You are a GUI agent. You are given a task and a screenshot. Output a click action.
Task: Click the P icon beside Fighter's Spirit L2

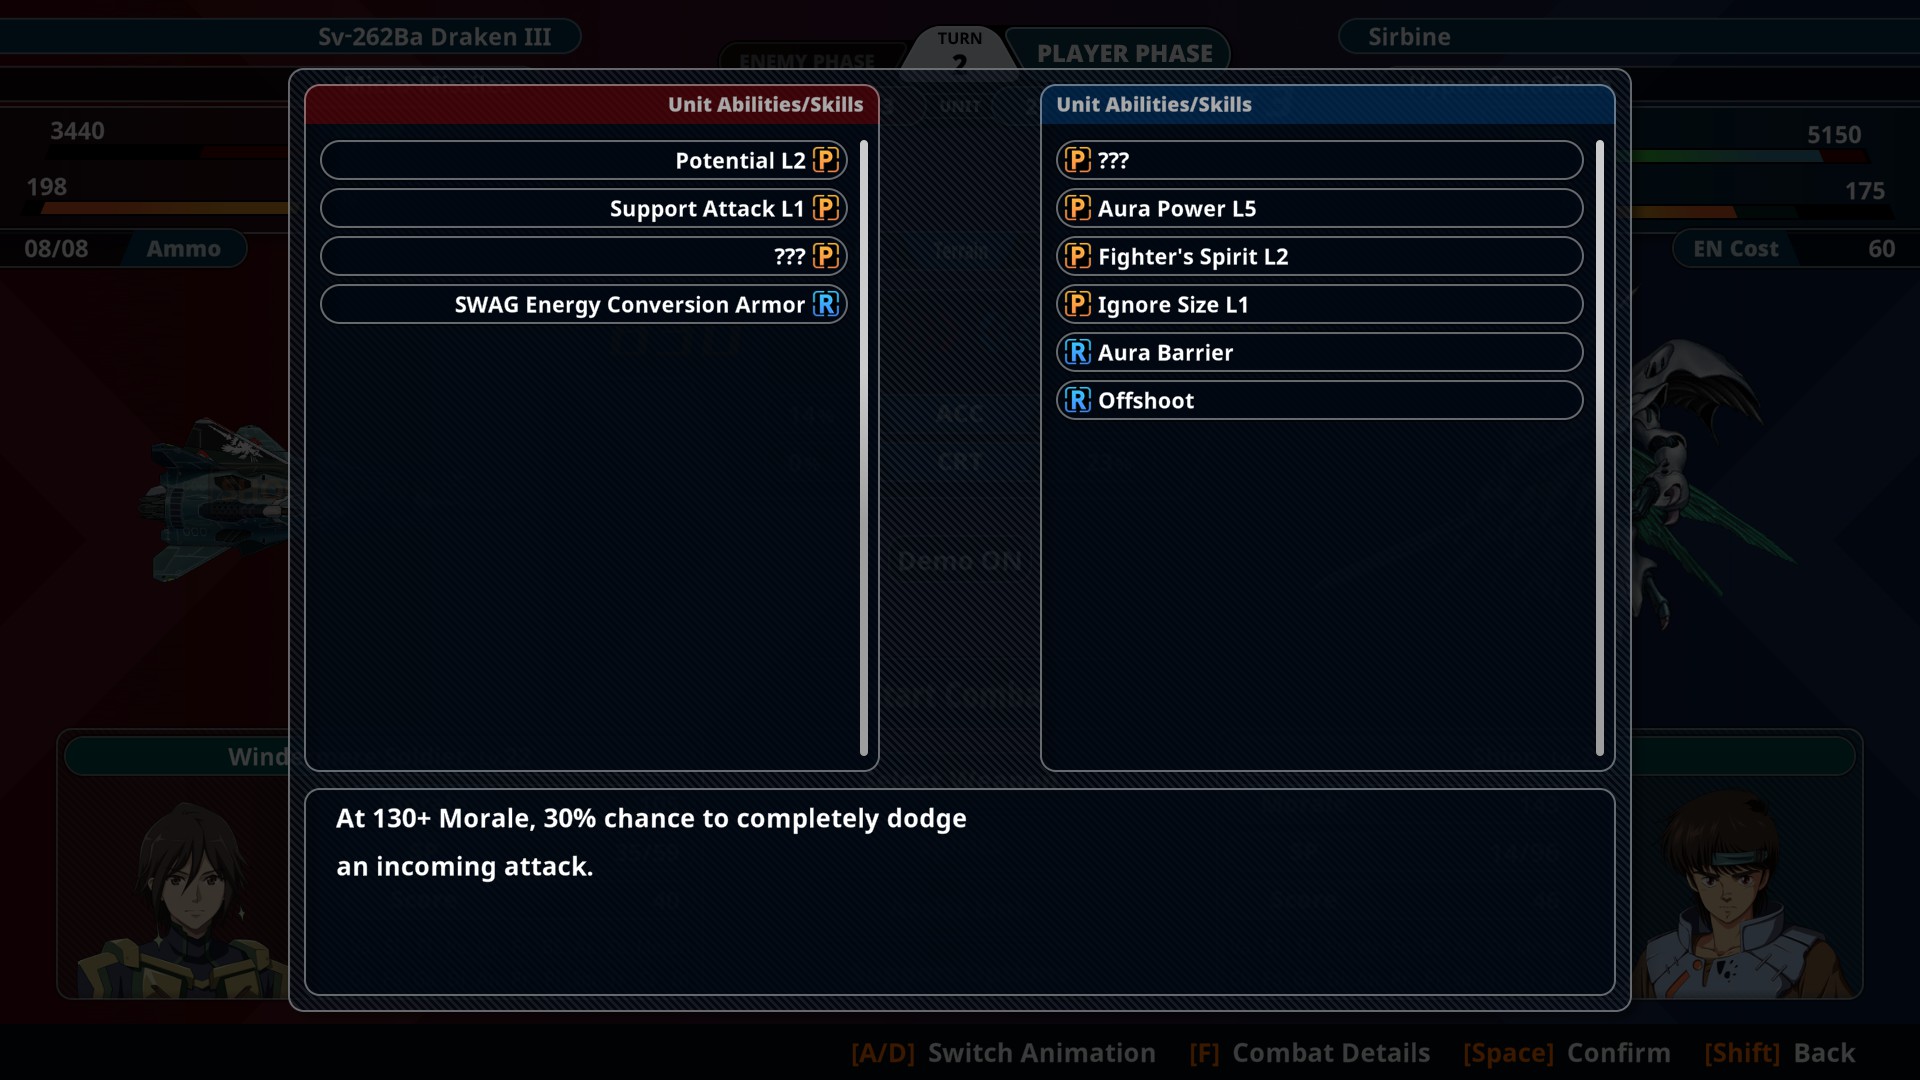coord(1077,256)
